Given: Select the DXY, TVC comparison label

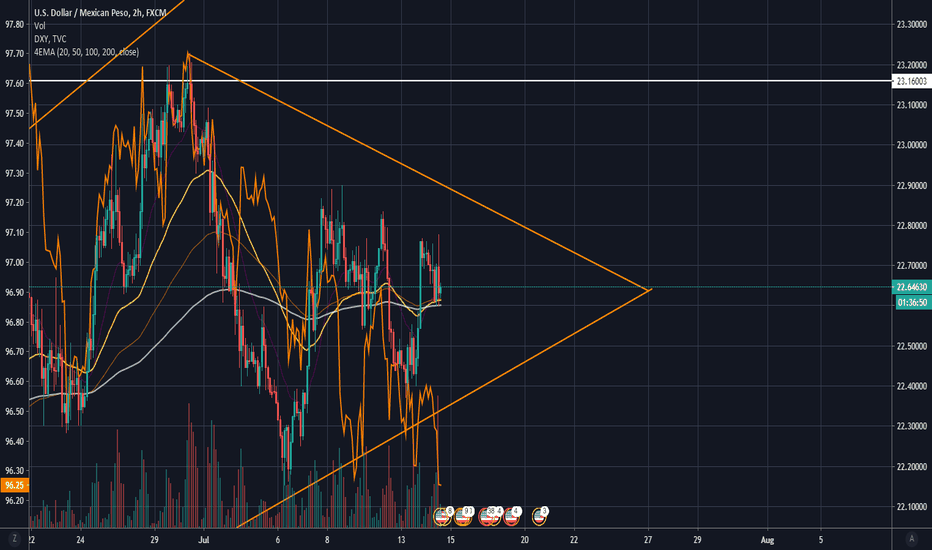Looking at the screenshot, I should [50, 39].
